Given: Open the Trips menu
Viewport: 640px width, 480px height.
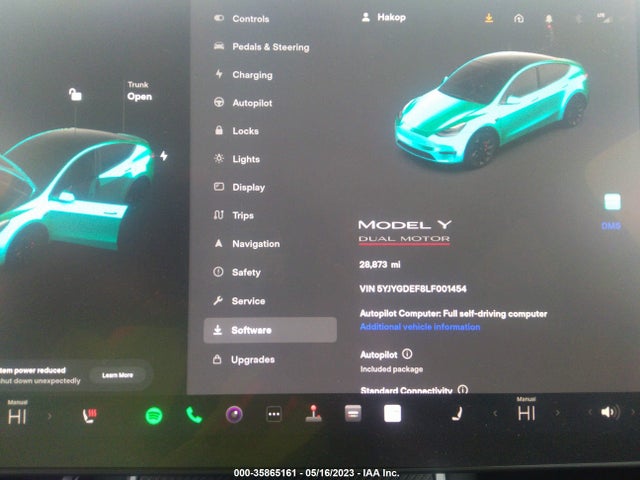Looking at the screenshot, I should [233, 216].
